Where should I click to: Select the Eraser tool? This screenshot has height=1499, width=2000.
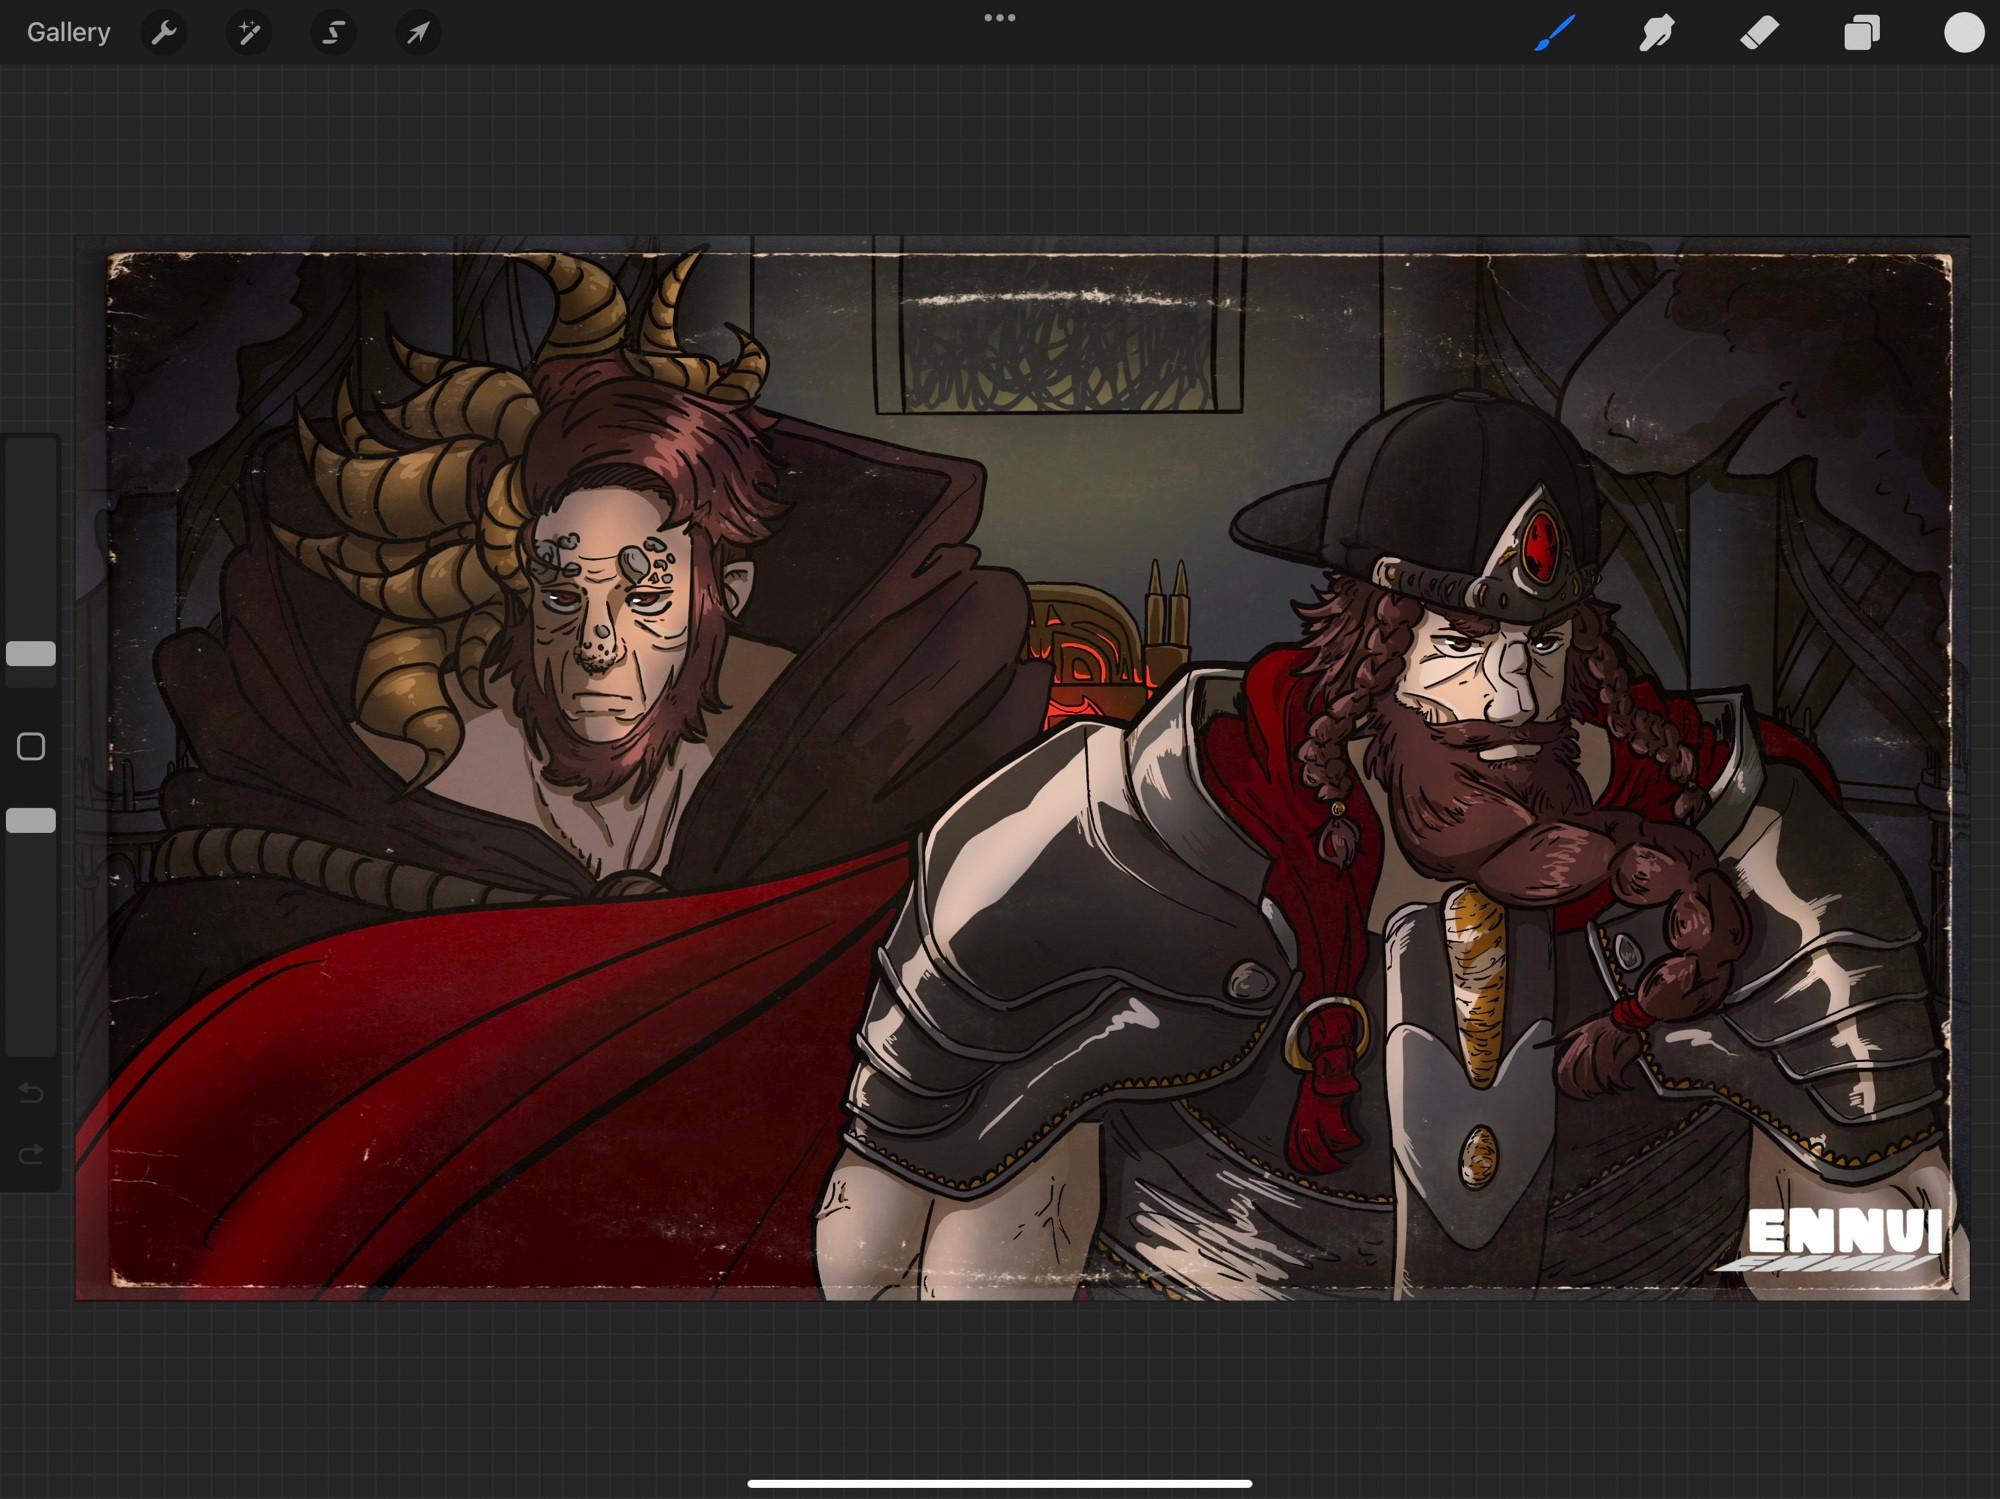coord(1760,33)
